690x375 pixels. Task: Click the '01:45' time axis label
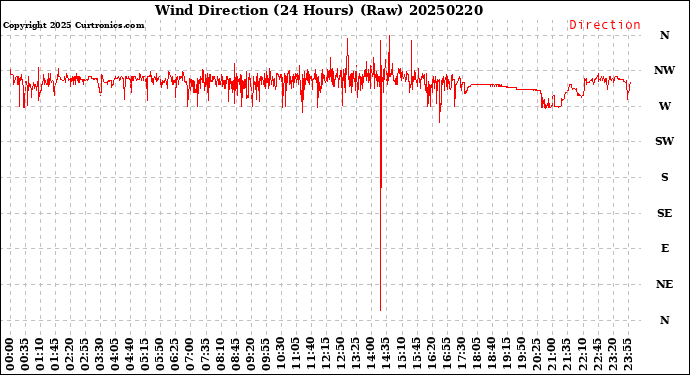[55, 355]
